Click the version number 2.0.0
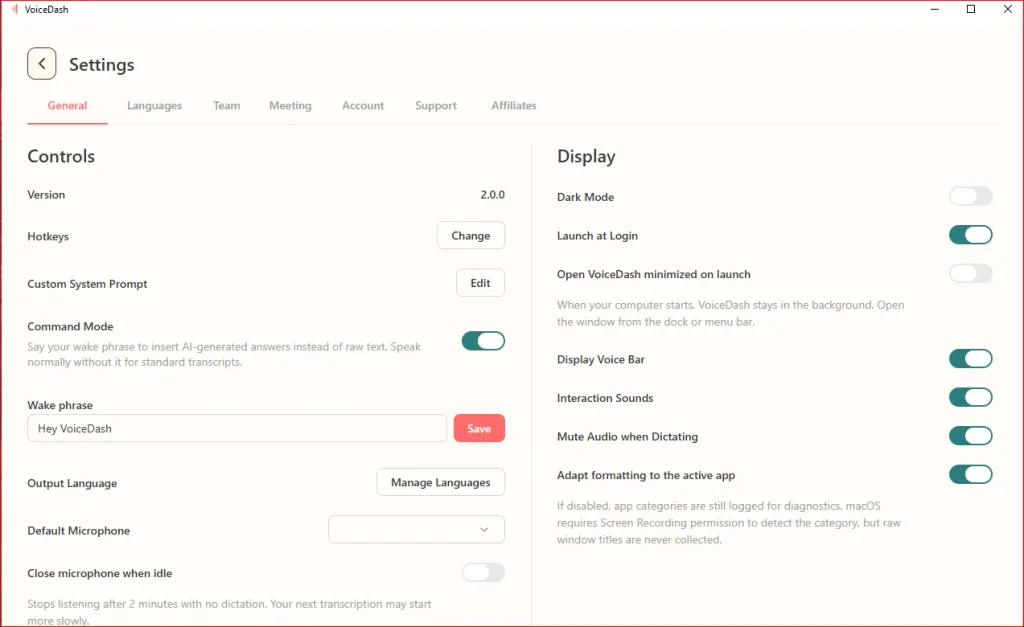 tap(492, 195)
